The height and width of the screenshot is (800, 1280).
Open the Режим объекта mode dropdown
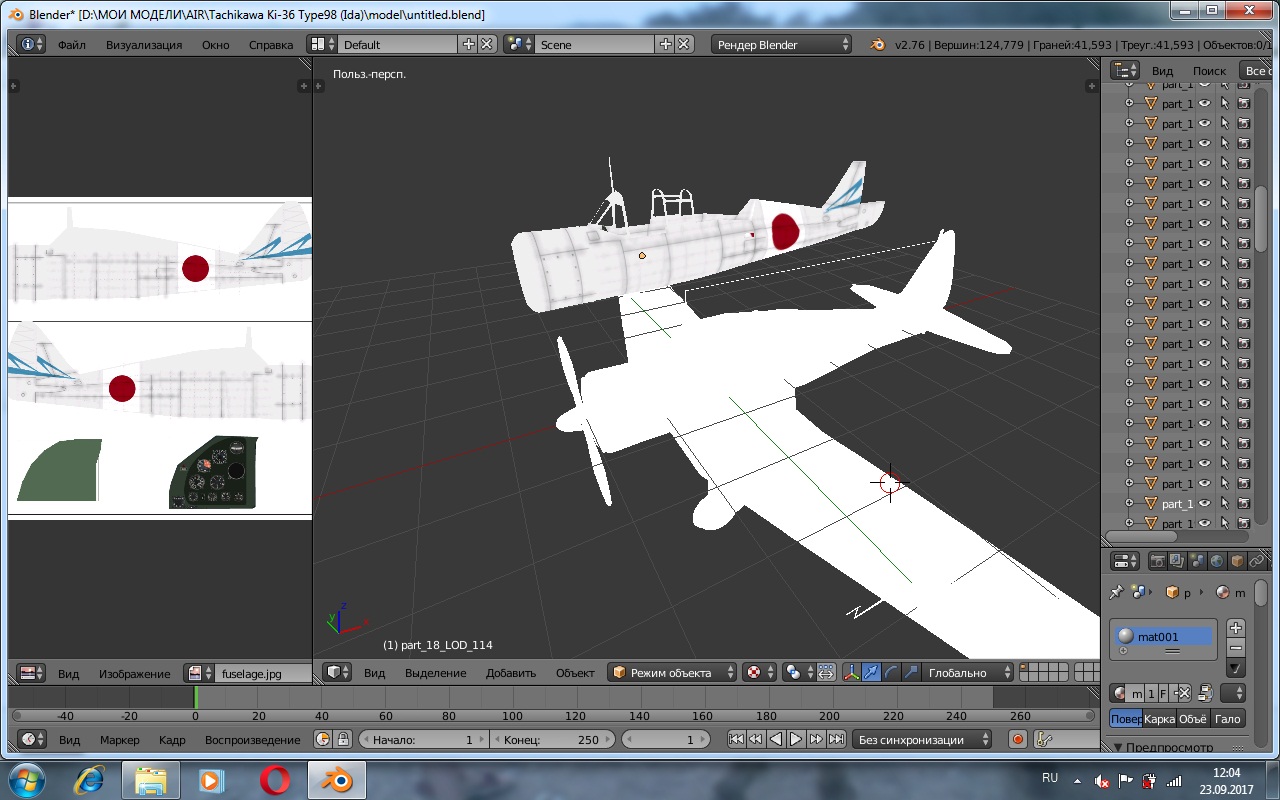[673, 673]
